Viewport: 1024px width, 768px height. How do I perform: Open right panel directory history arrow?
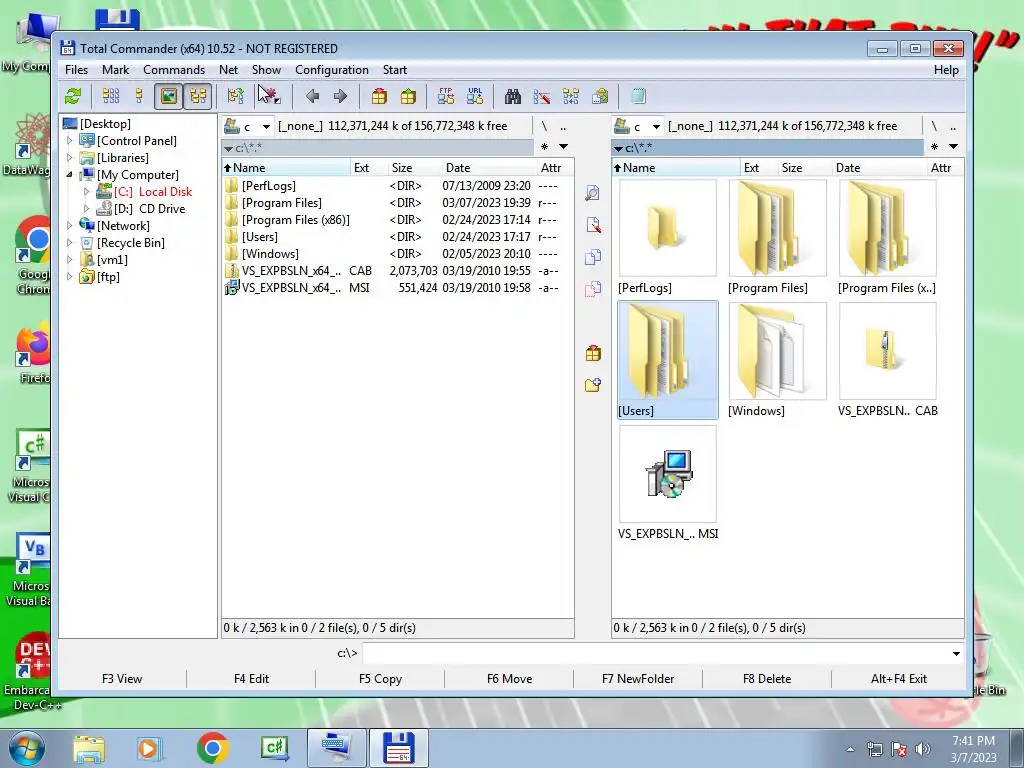[x=953, y=147]
